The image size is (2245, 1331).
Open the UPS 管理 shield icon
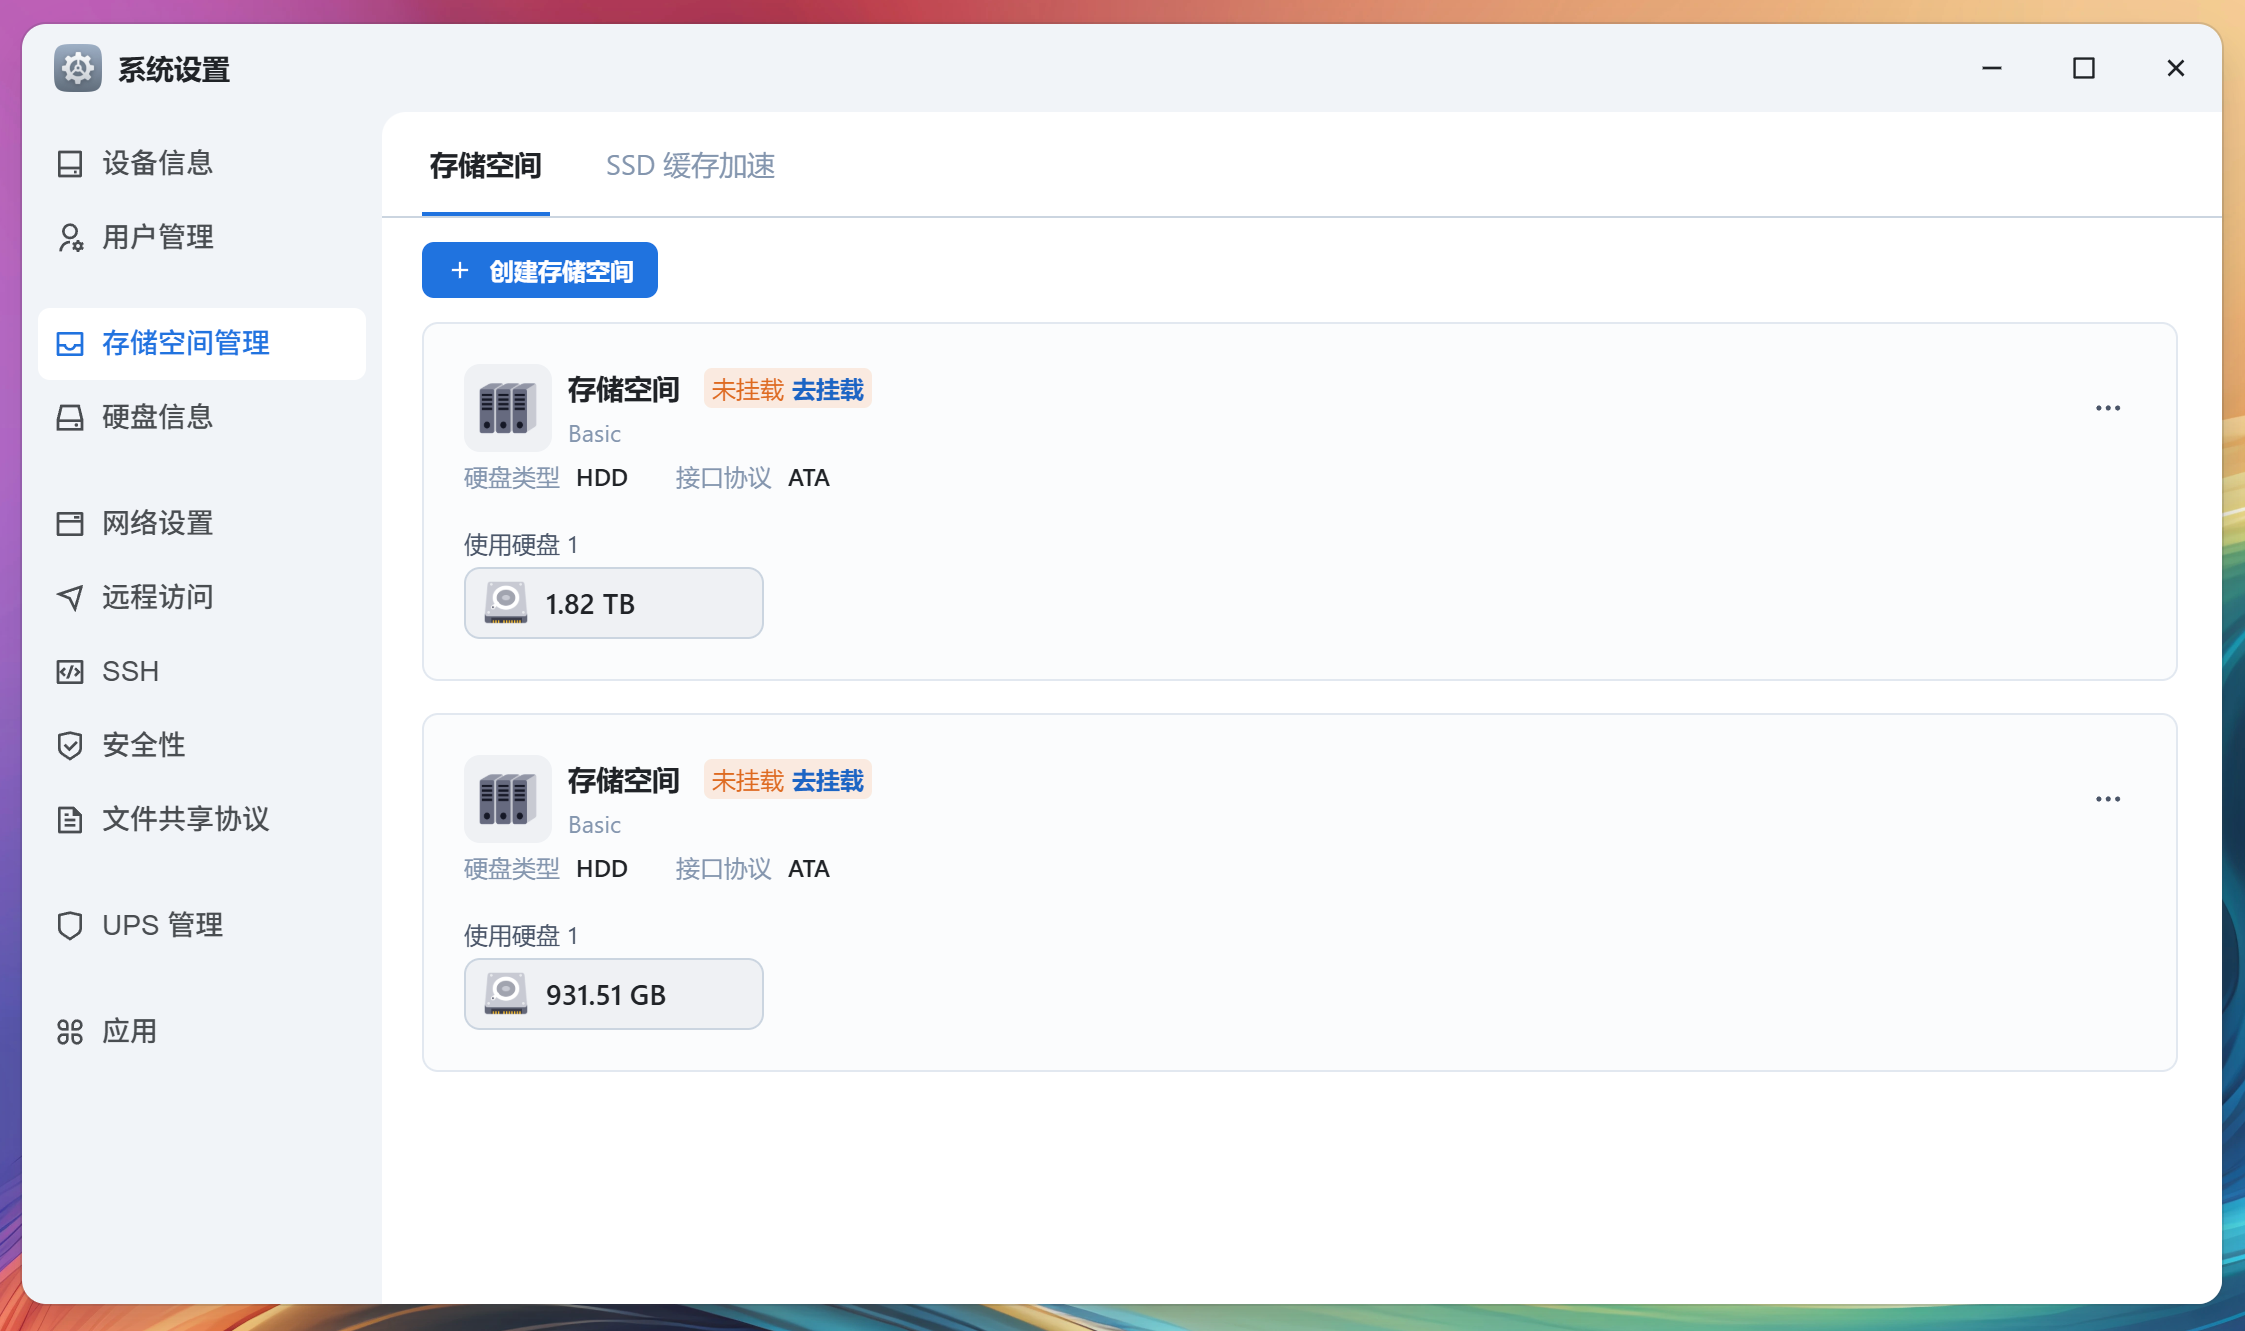point(70,925)
